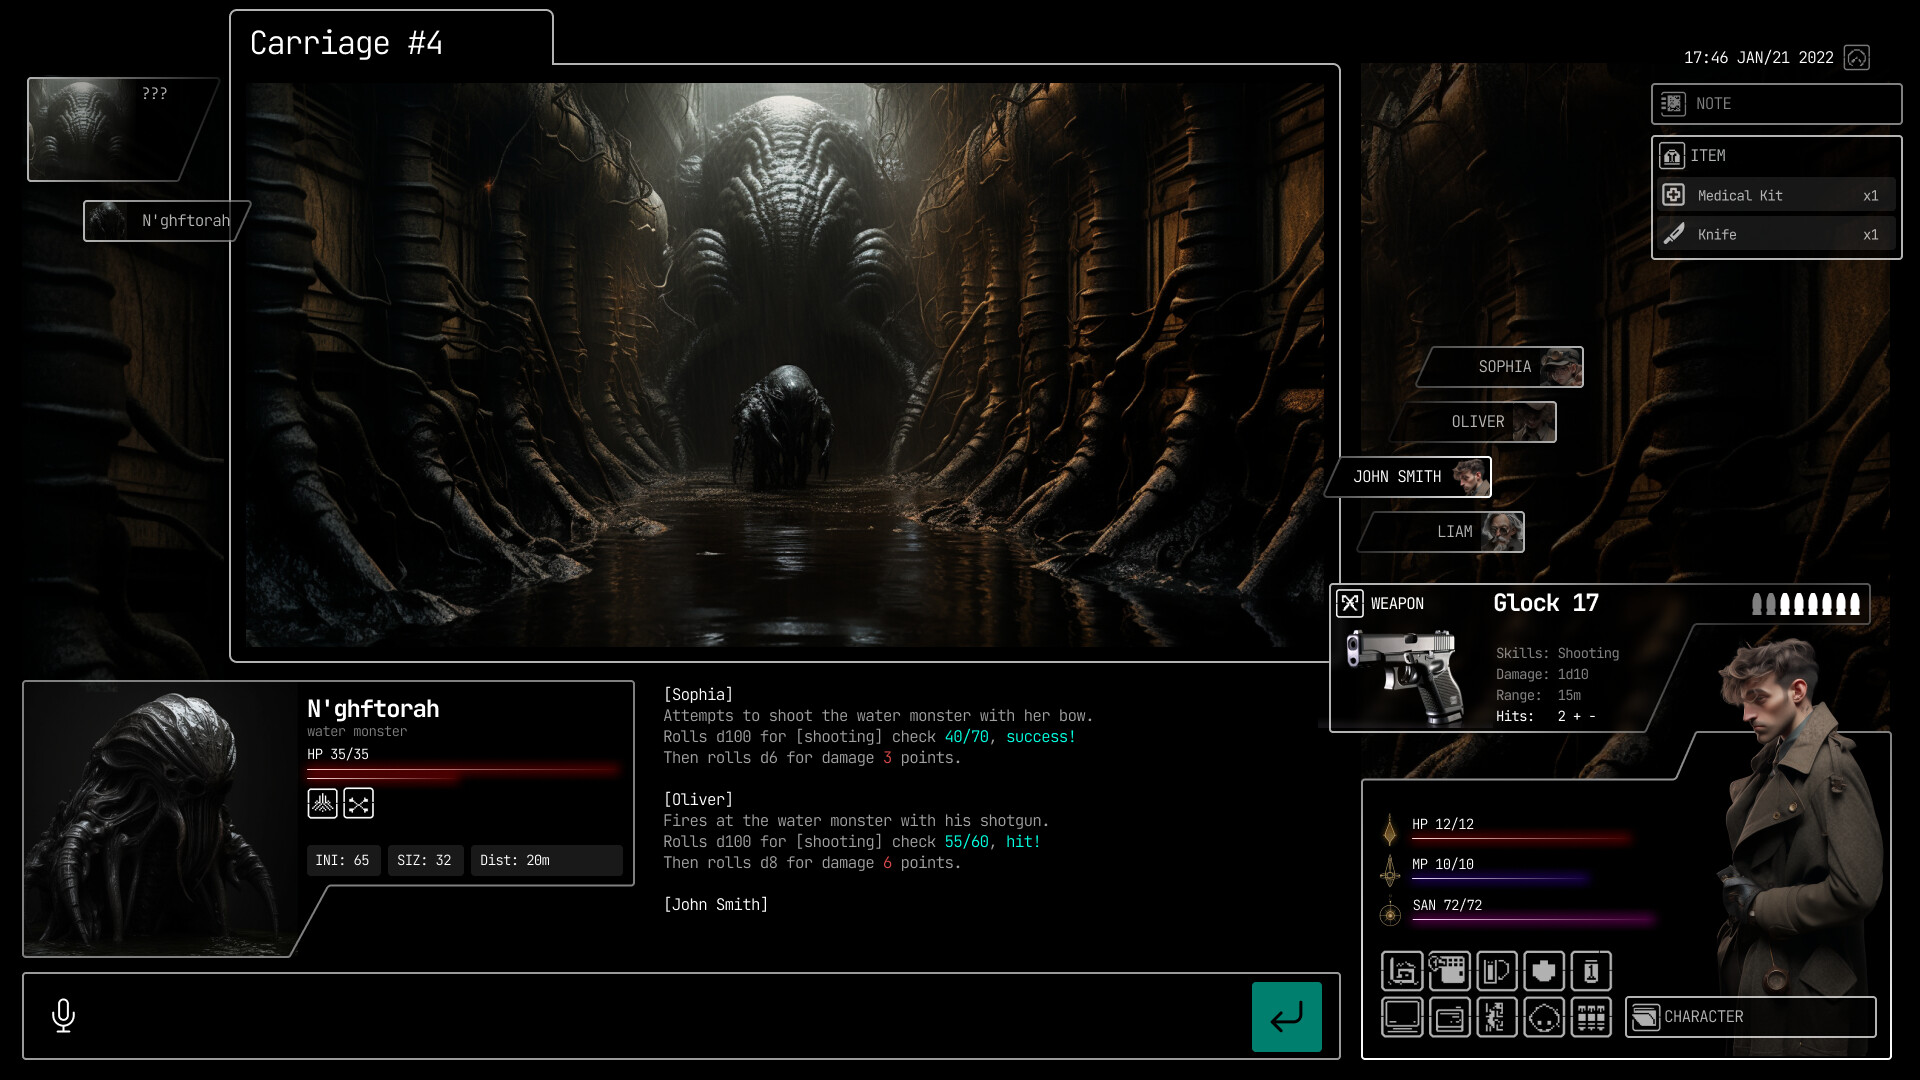Select the crossed-bones attack icon on N'ghftorah
The width and height of the screenshot is (1920, 1080).
point(359,803)
